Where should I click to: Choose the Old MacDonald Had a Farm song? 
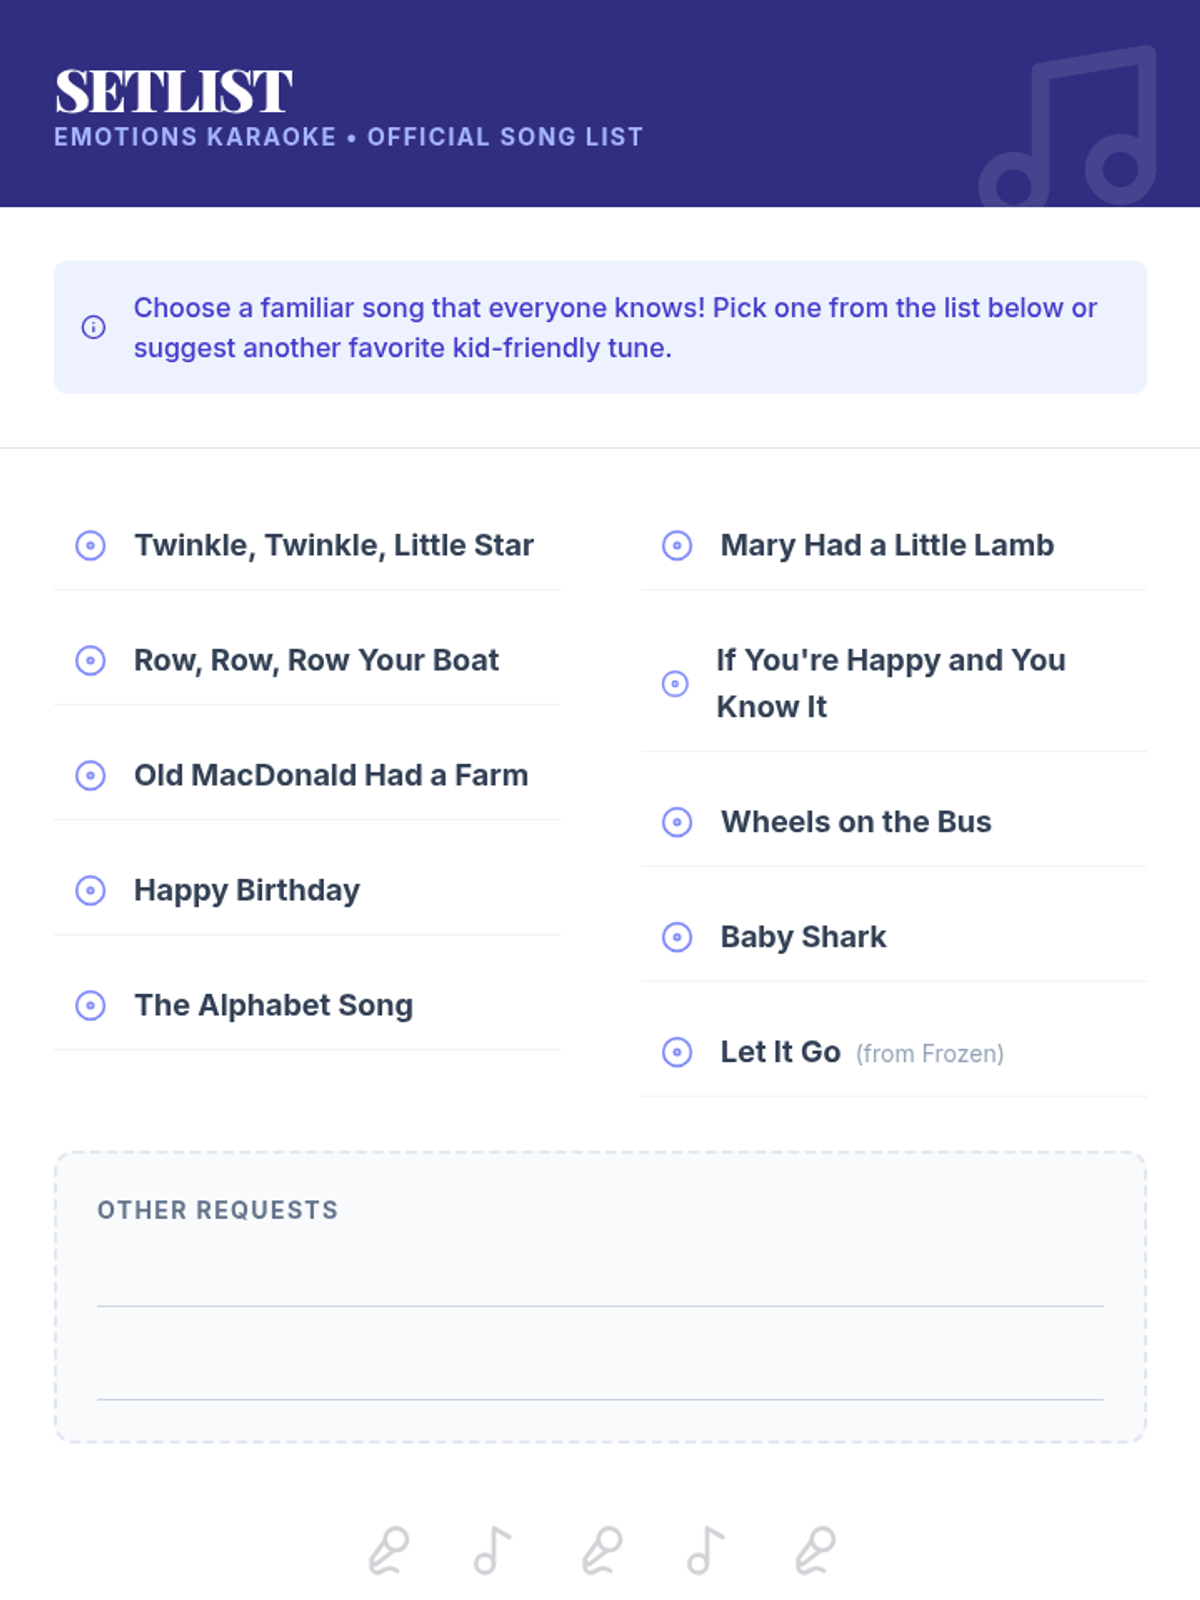click(331, 775)
